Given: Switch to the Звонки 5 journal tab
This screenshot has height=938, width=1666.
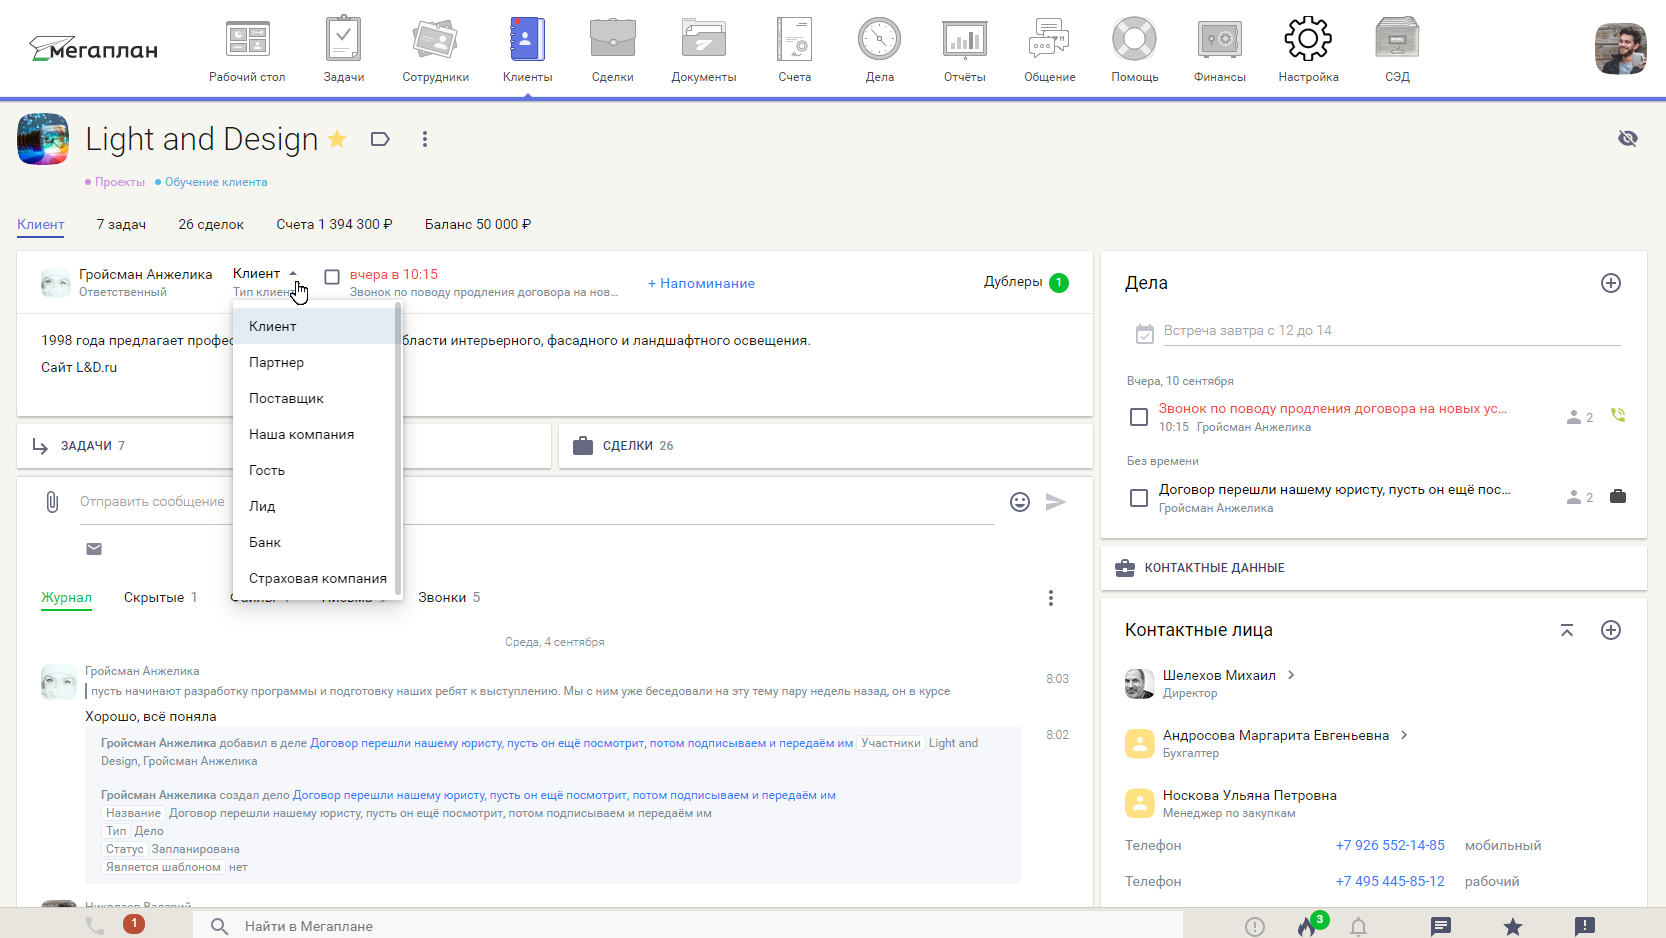Looking at the screenshot, I should 449,597.
